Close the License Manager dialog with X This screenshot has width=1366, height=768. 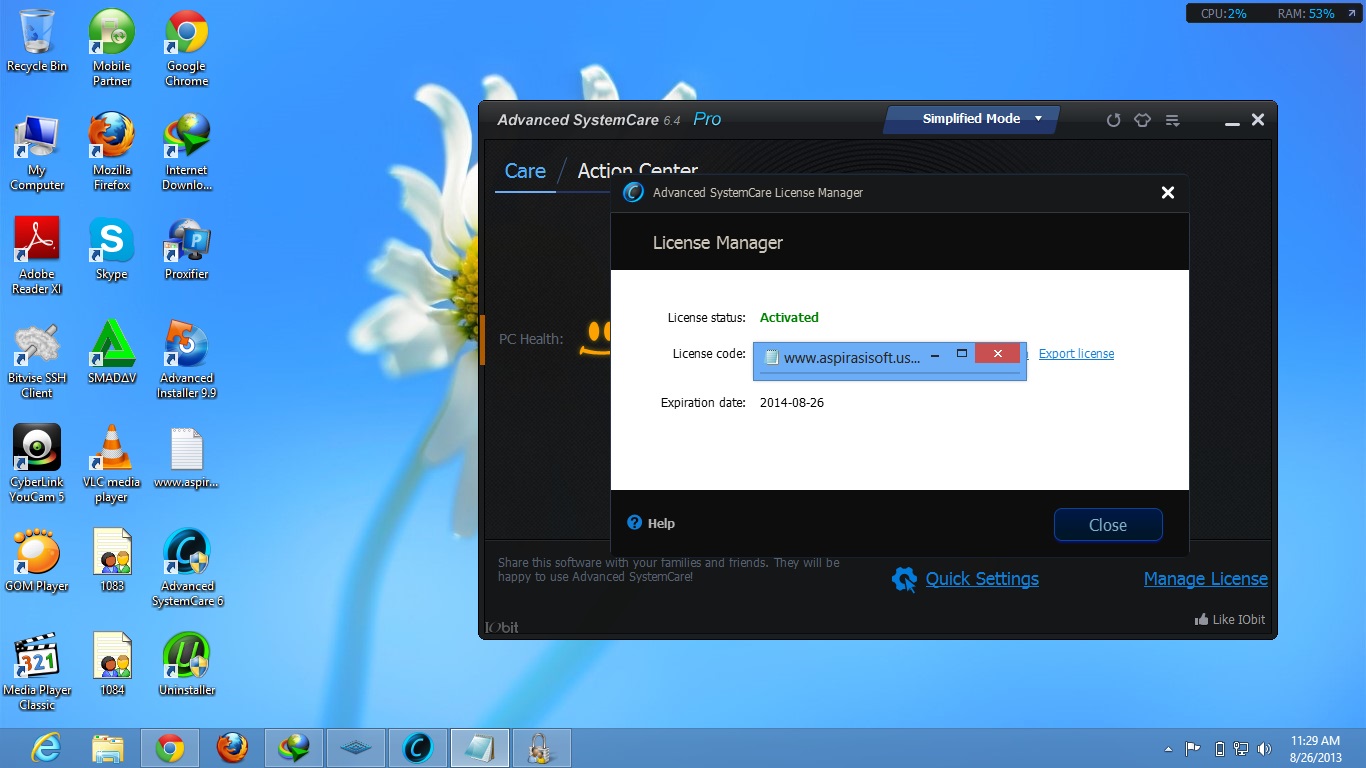click(1167, 193)
